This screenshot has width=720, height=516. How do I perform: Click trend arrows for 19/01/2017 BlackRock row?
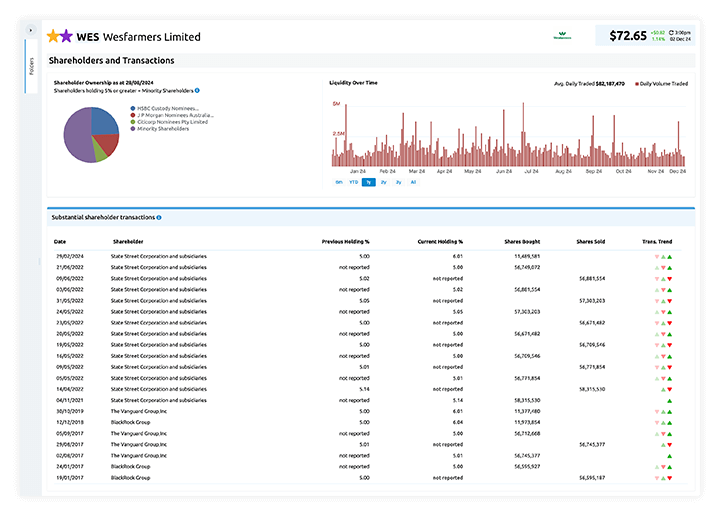(663, 477)
